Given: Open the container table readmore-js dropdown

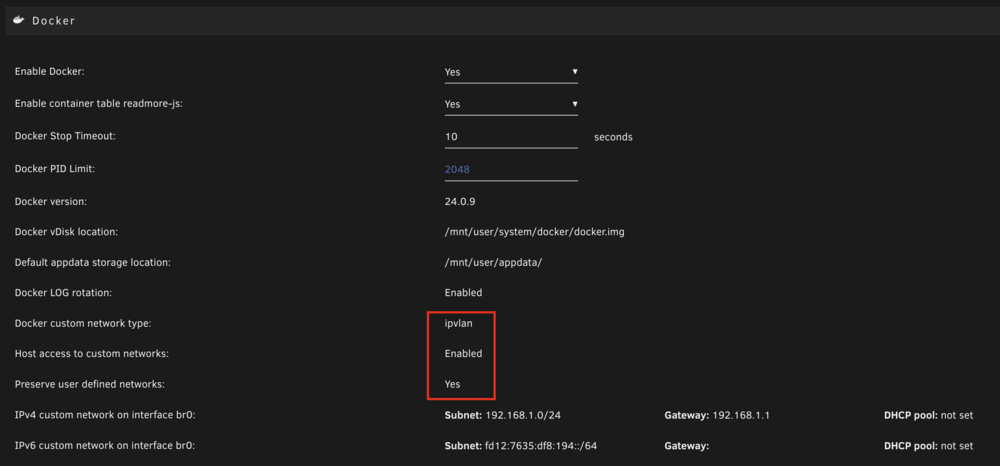Looking at the screenshot, I should point(511,104).
